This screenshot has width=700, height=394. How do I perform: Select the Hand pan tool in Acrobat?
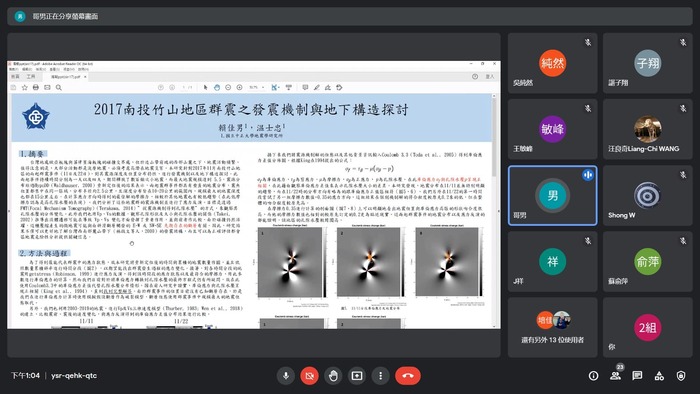[217, 87]
